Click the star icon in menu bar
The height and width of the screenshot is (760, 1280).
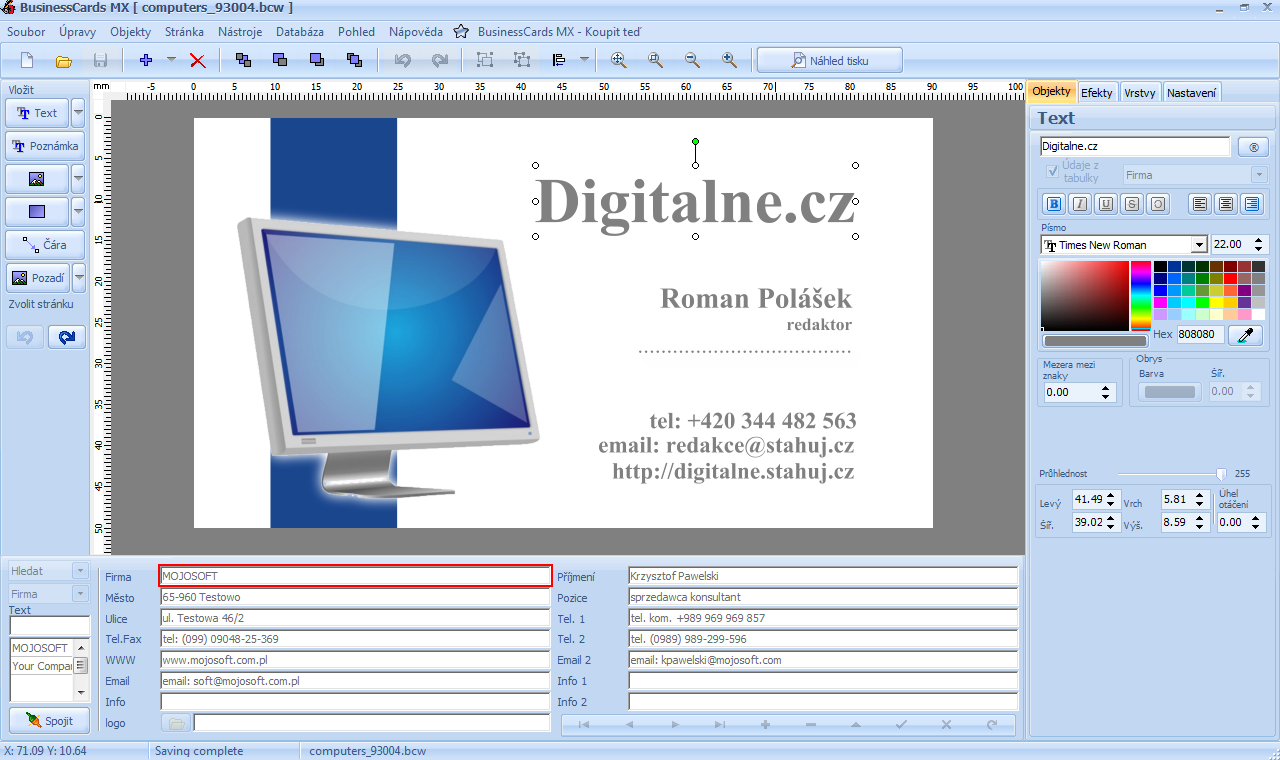461,32
